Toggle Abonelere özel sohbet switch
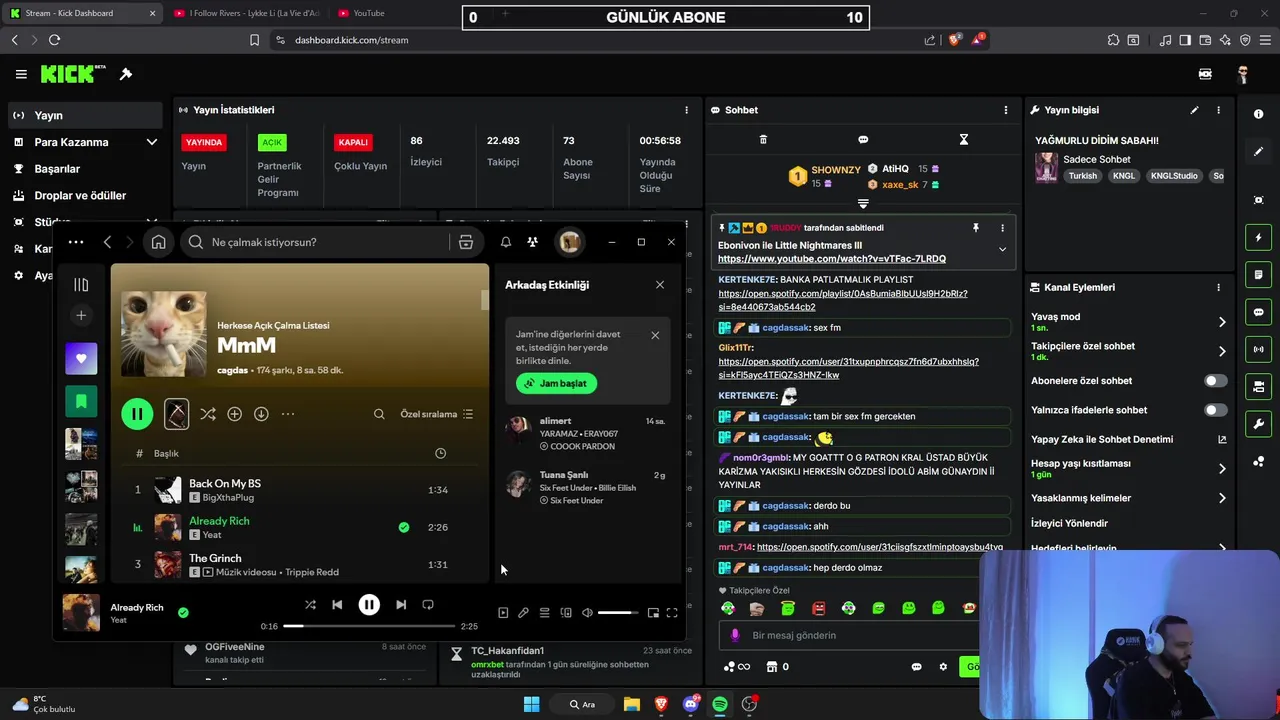1280x720 pixels. 1215,381
